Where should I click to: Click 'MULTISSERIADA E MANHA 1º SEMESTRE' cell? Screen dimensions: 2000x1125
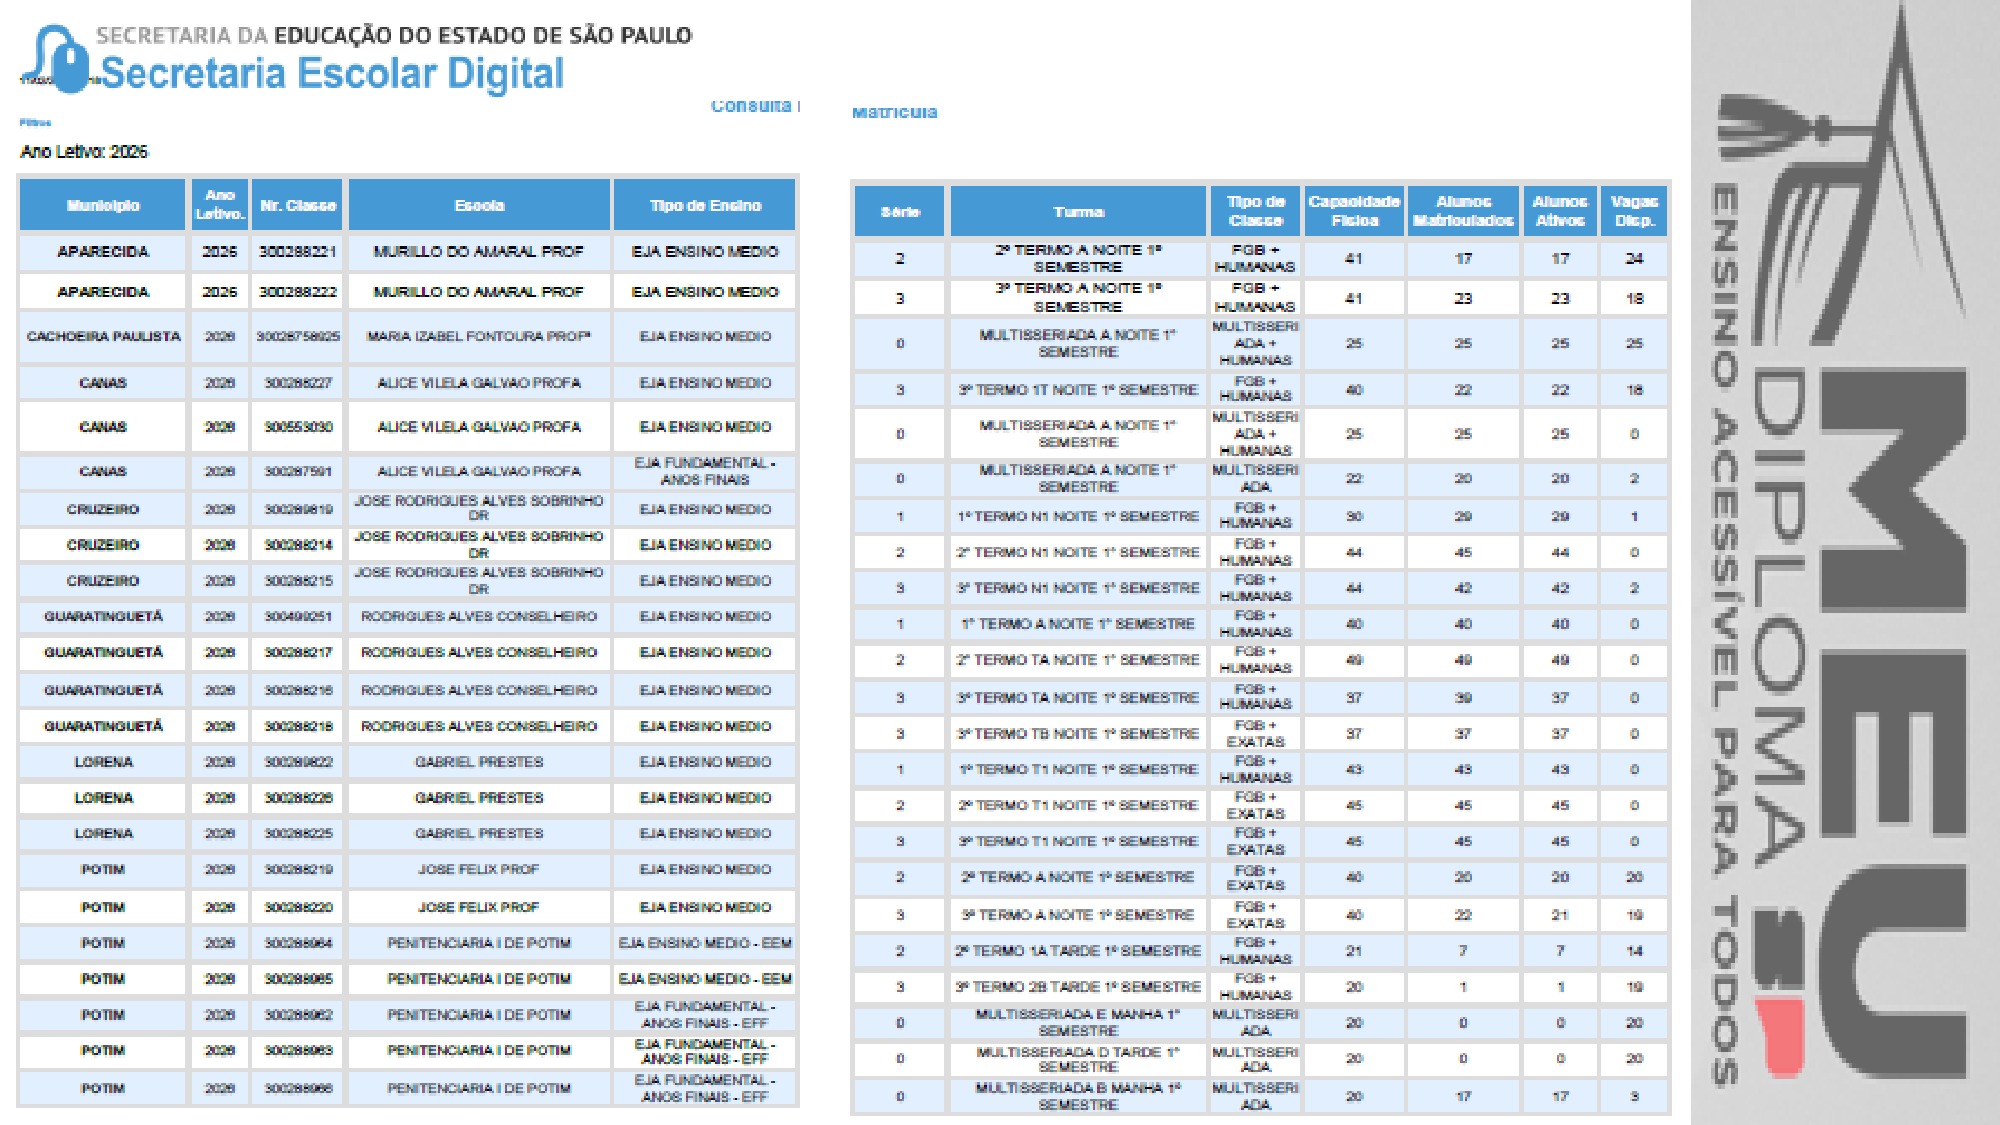point(1078,1023)
